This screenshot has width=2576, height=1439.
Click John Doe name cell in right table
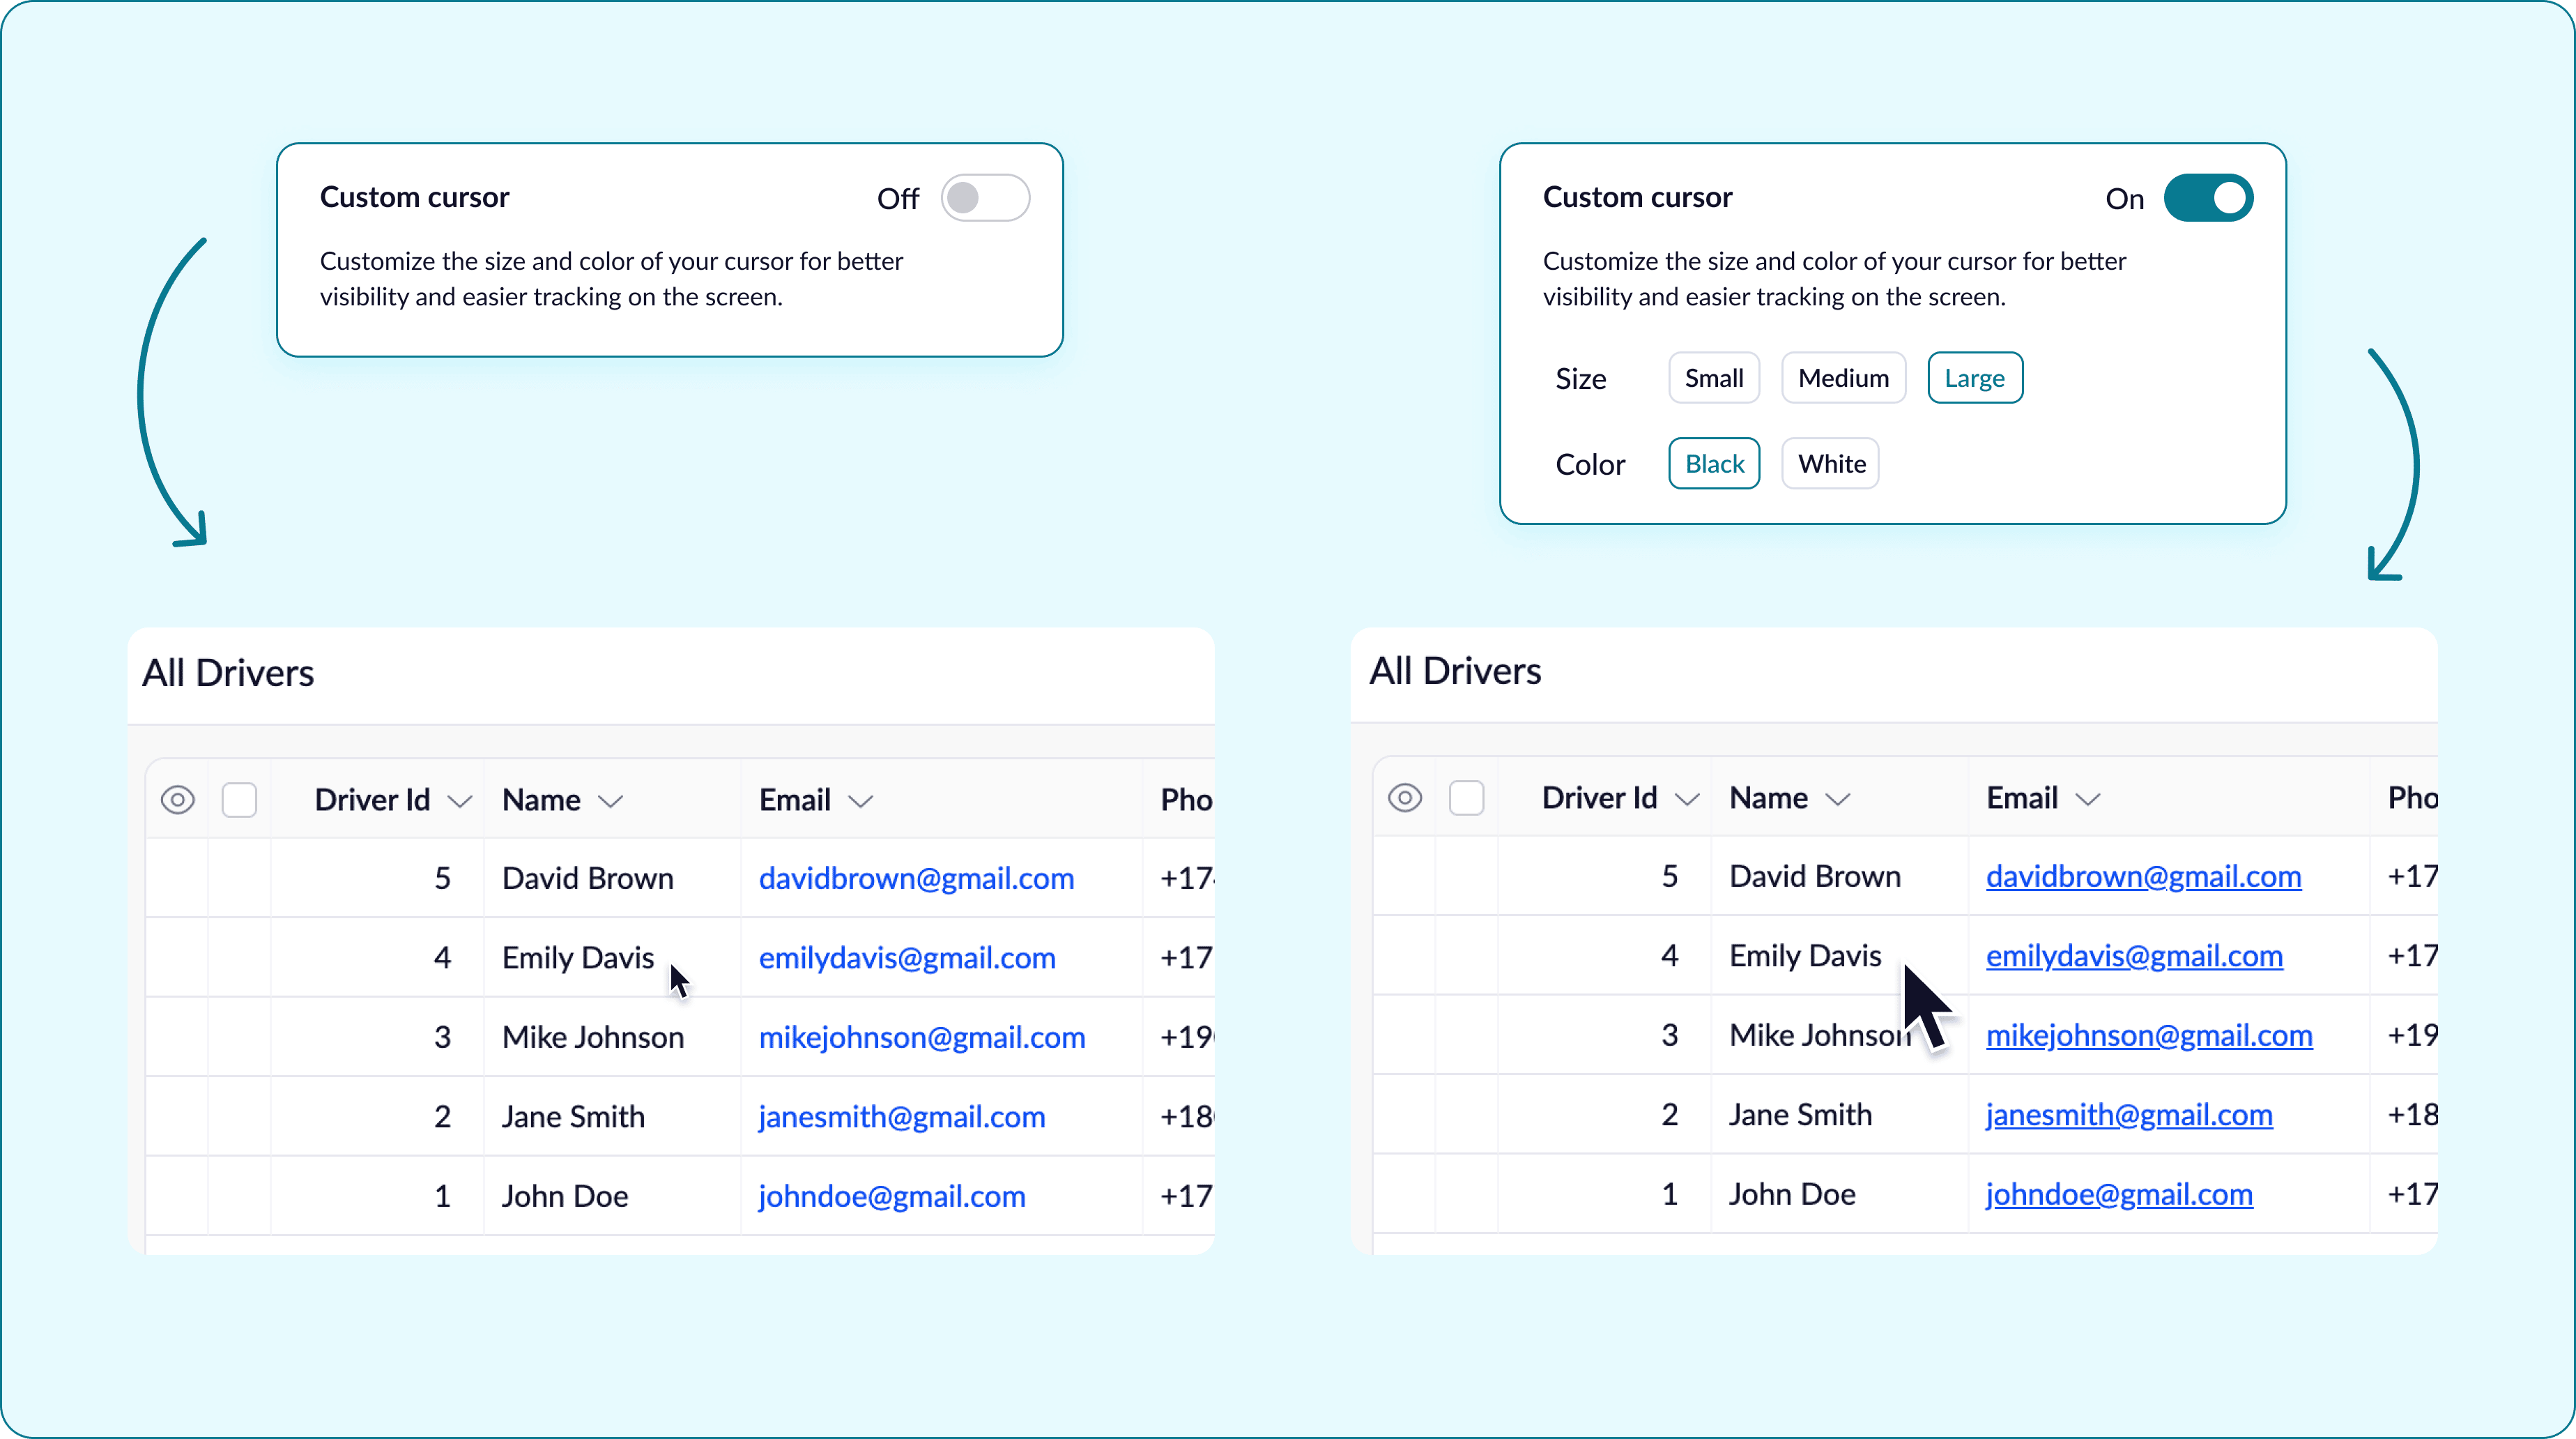[x=1792, y=1194]
